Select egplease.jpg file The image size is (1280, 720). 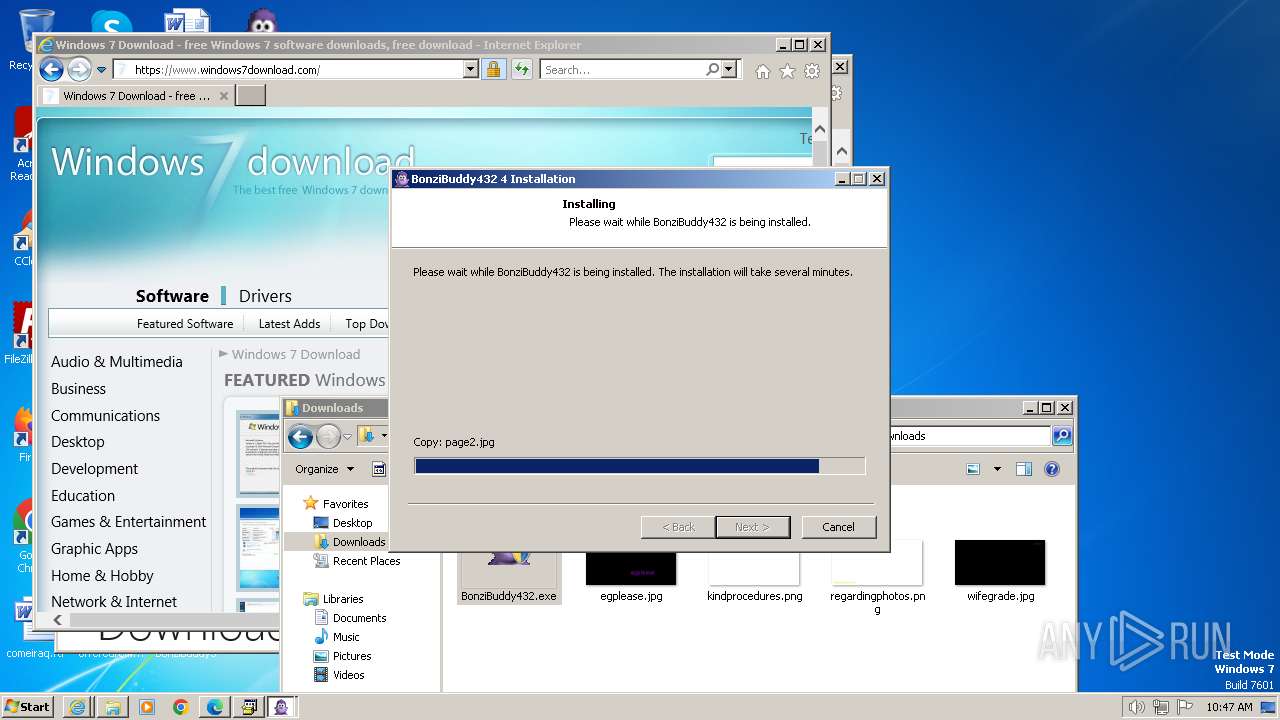(631, 571)
